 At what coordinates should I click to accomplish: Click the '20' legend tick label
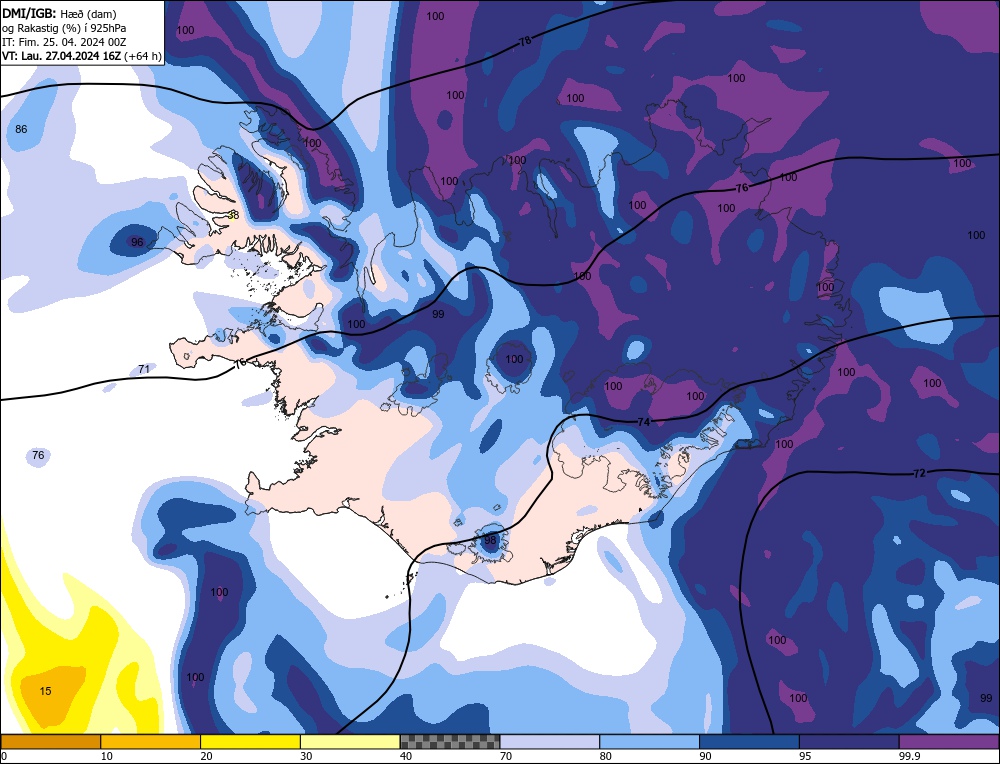click(207, 756)
